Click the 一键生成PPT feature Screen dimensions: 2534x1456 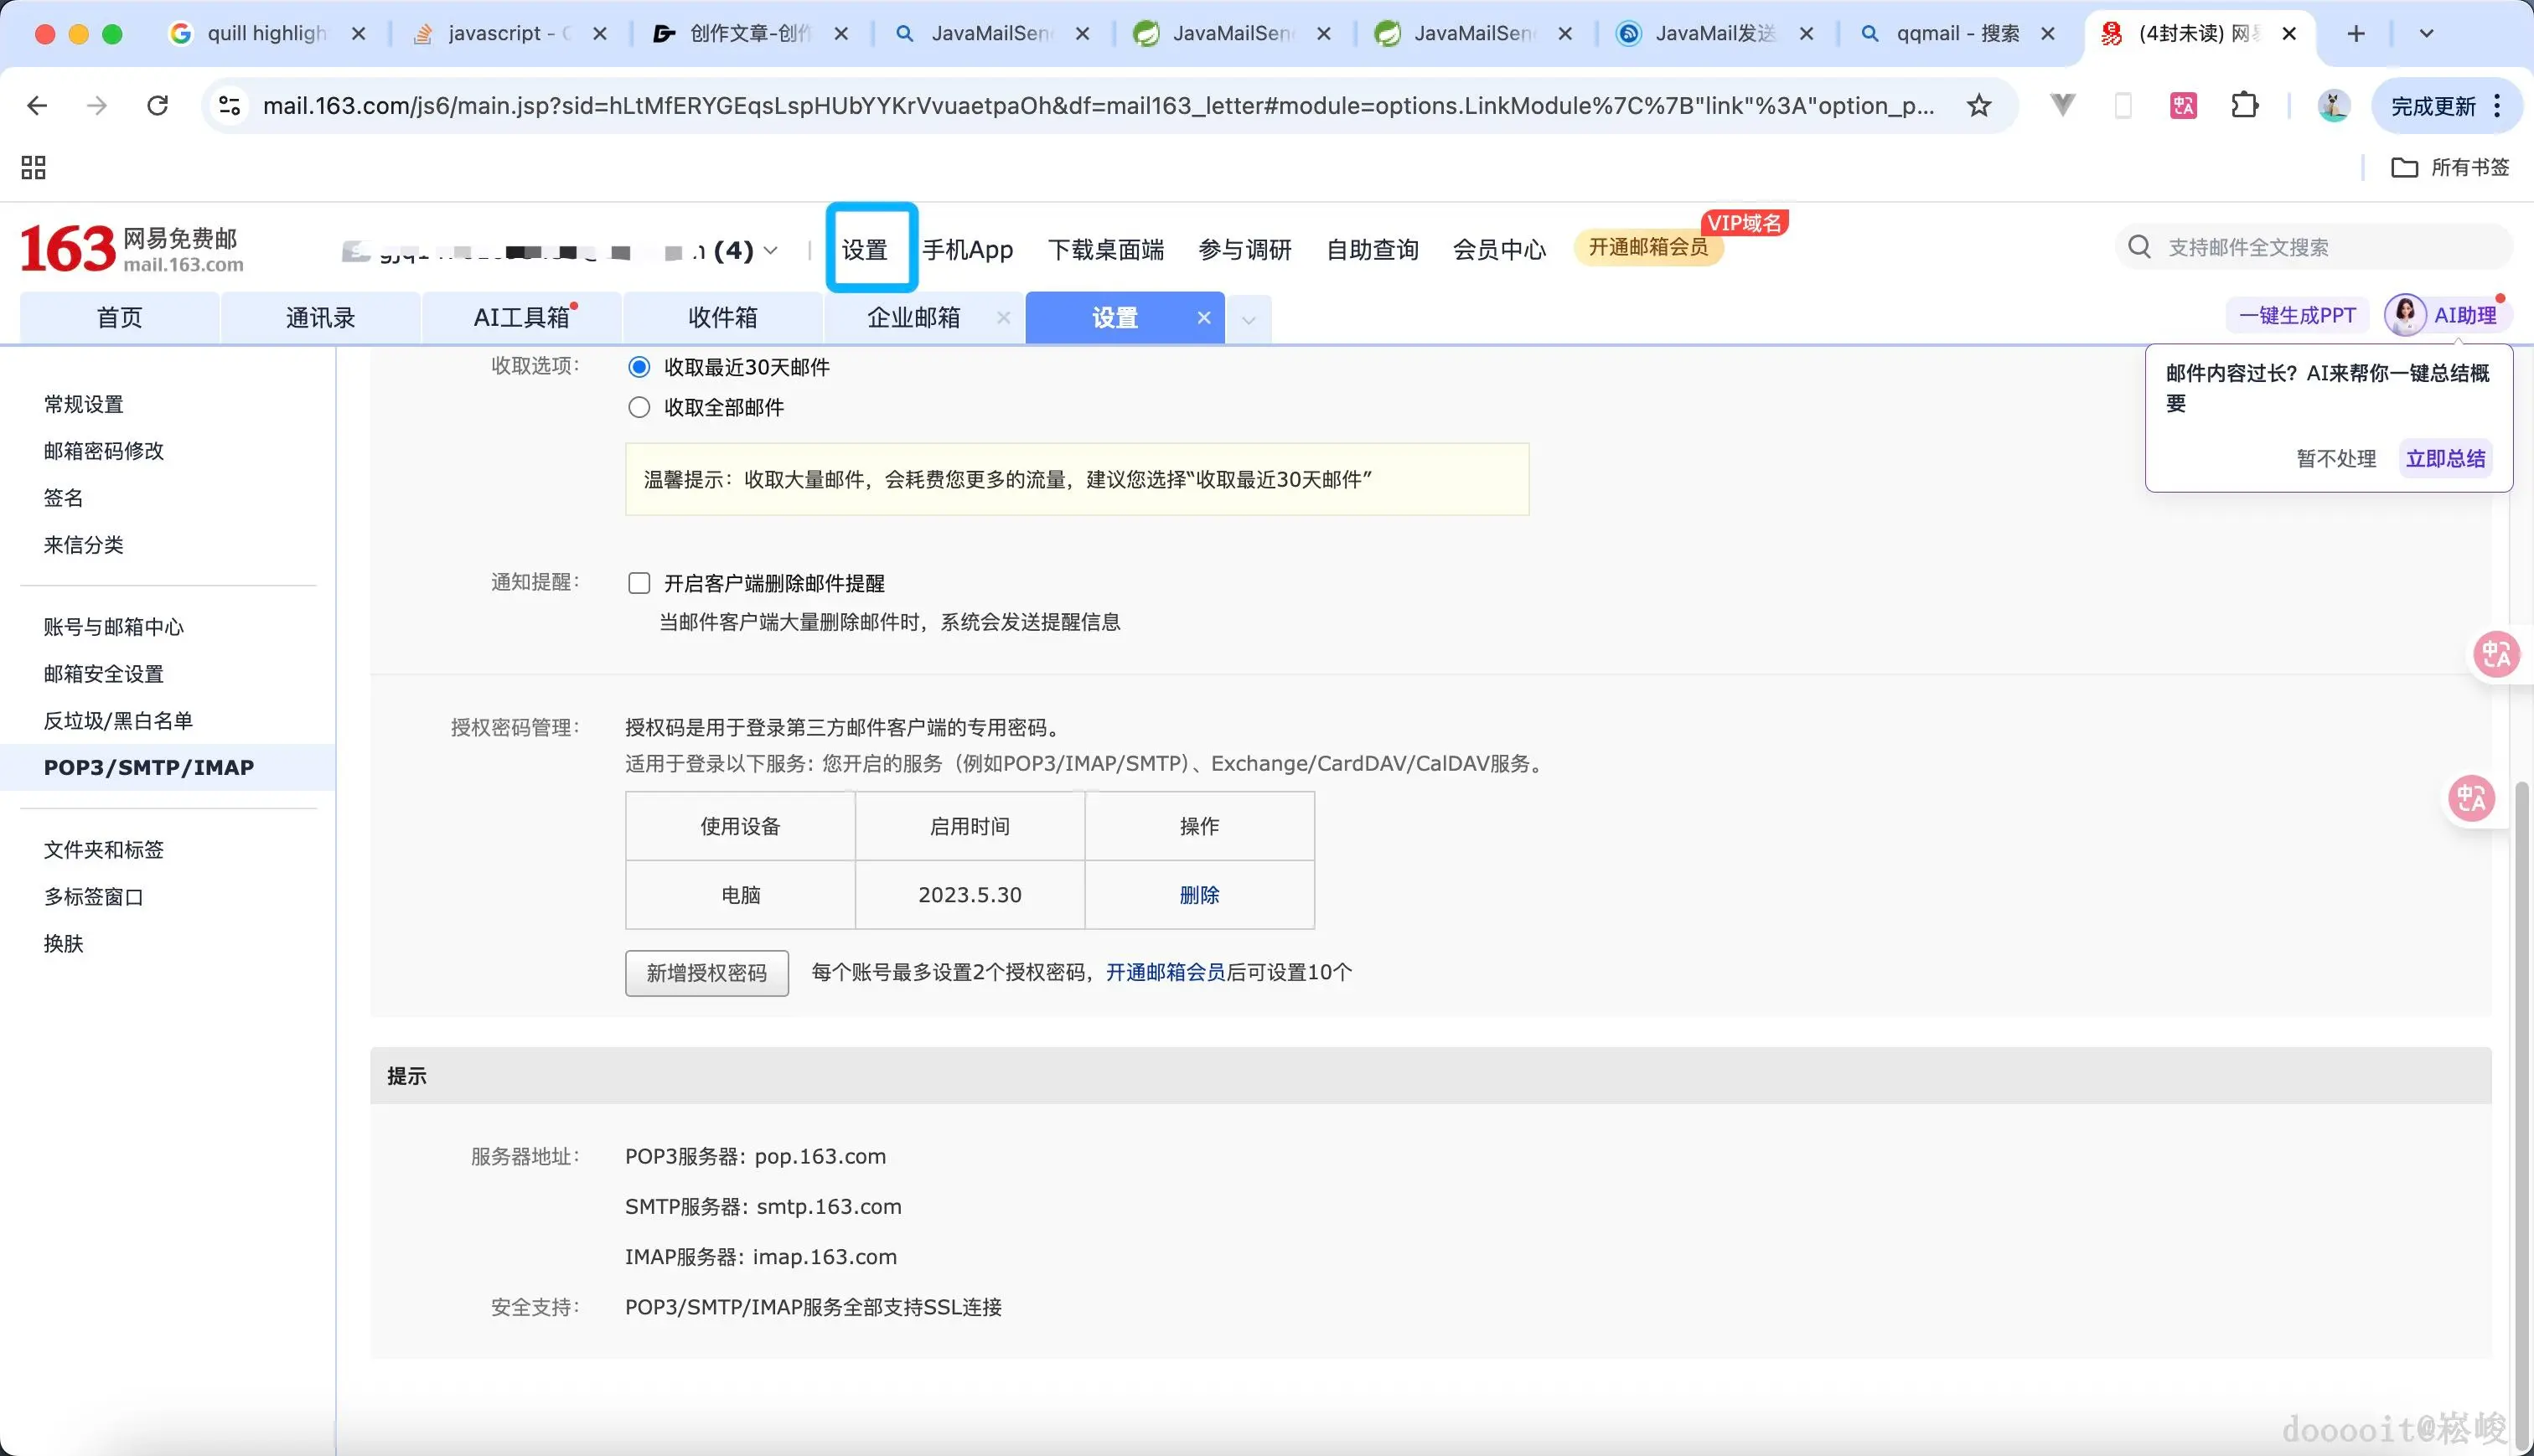pyautogui.click(x=2296, y=314)
